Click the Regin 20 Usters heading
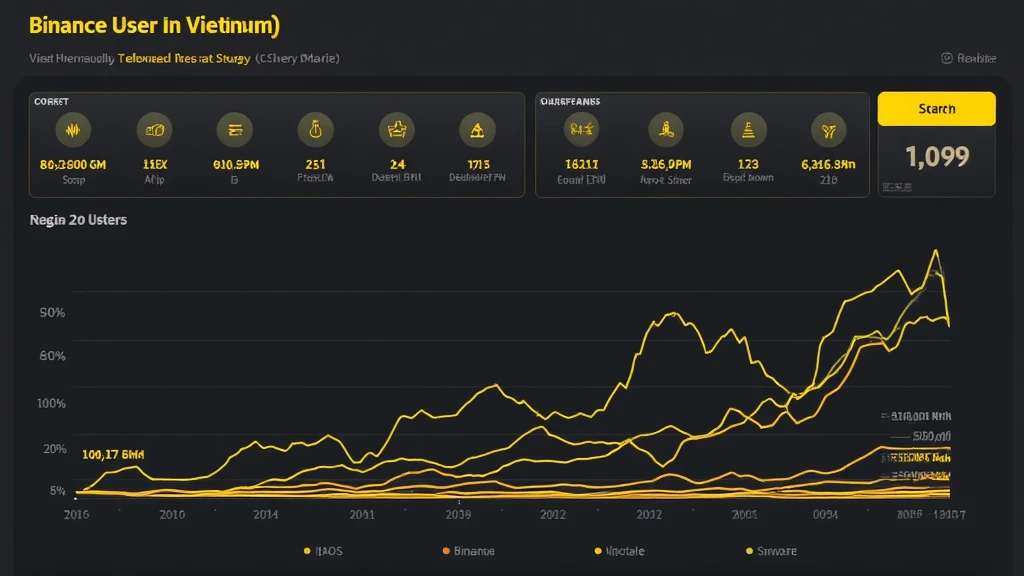Image resolution: width=1024 pixels, height=576 pixels. [x=78, y=220]
